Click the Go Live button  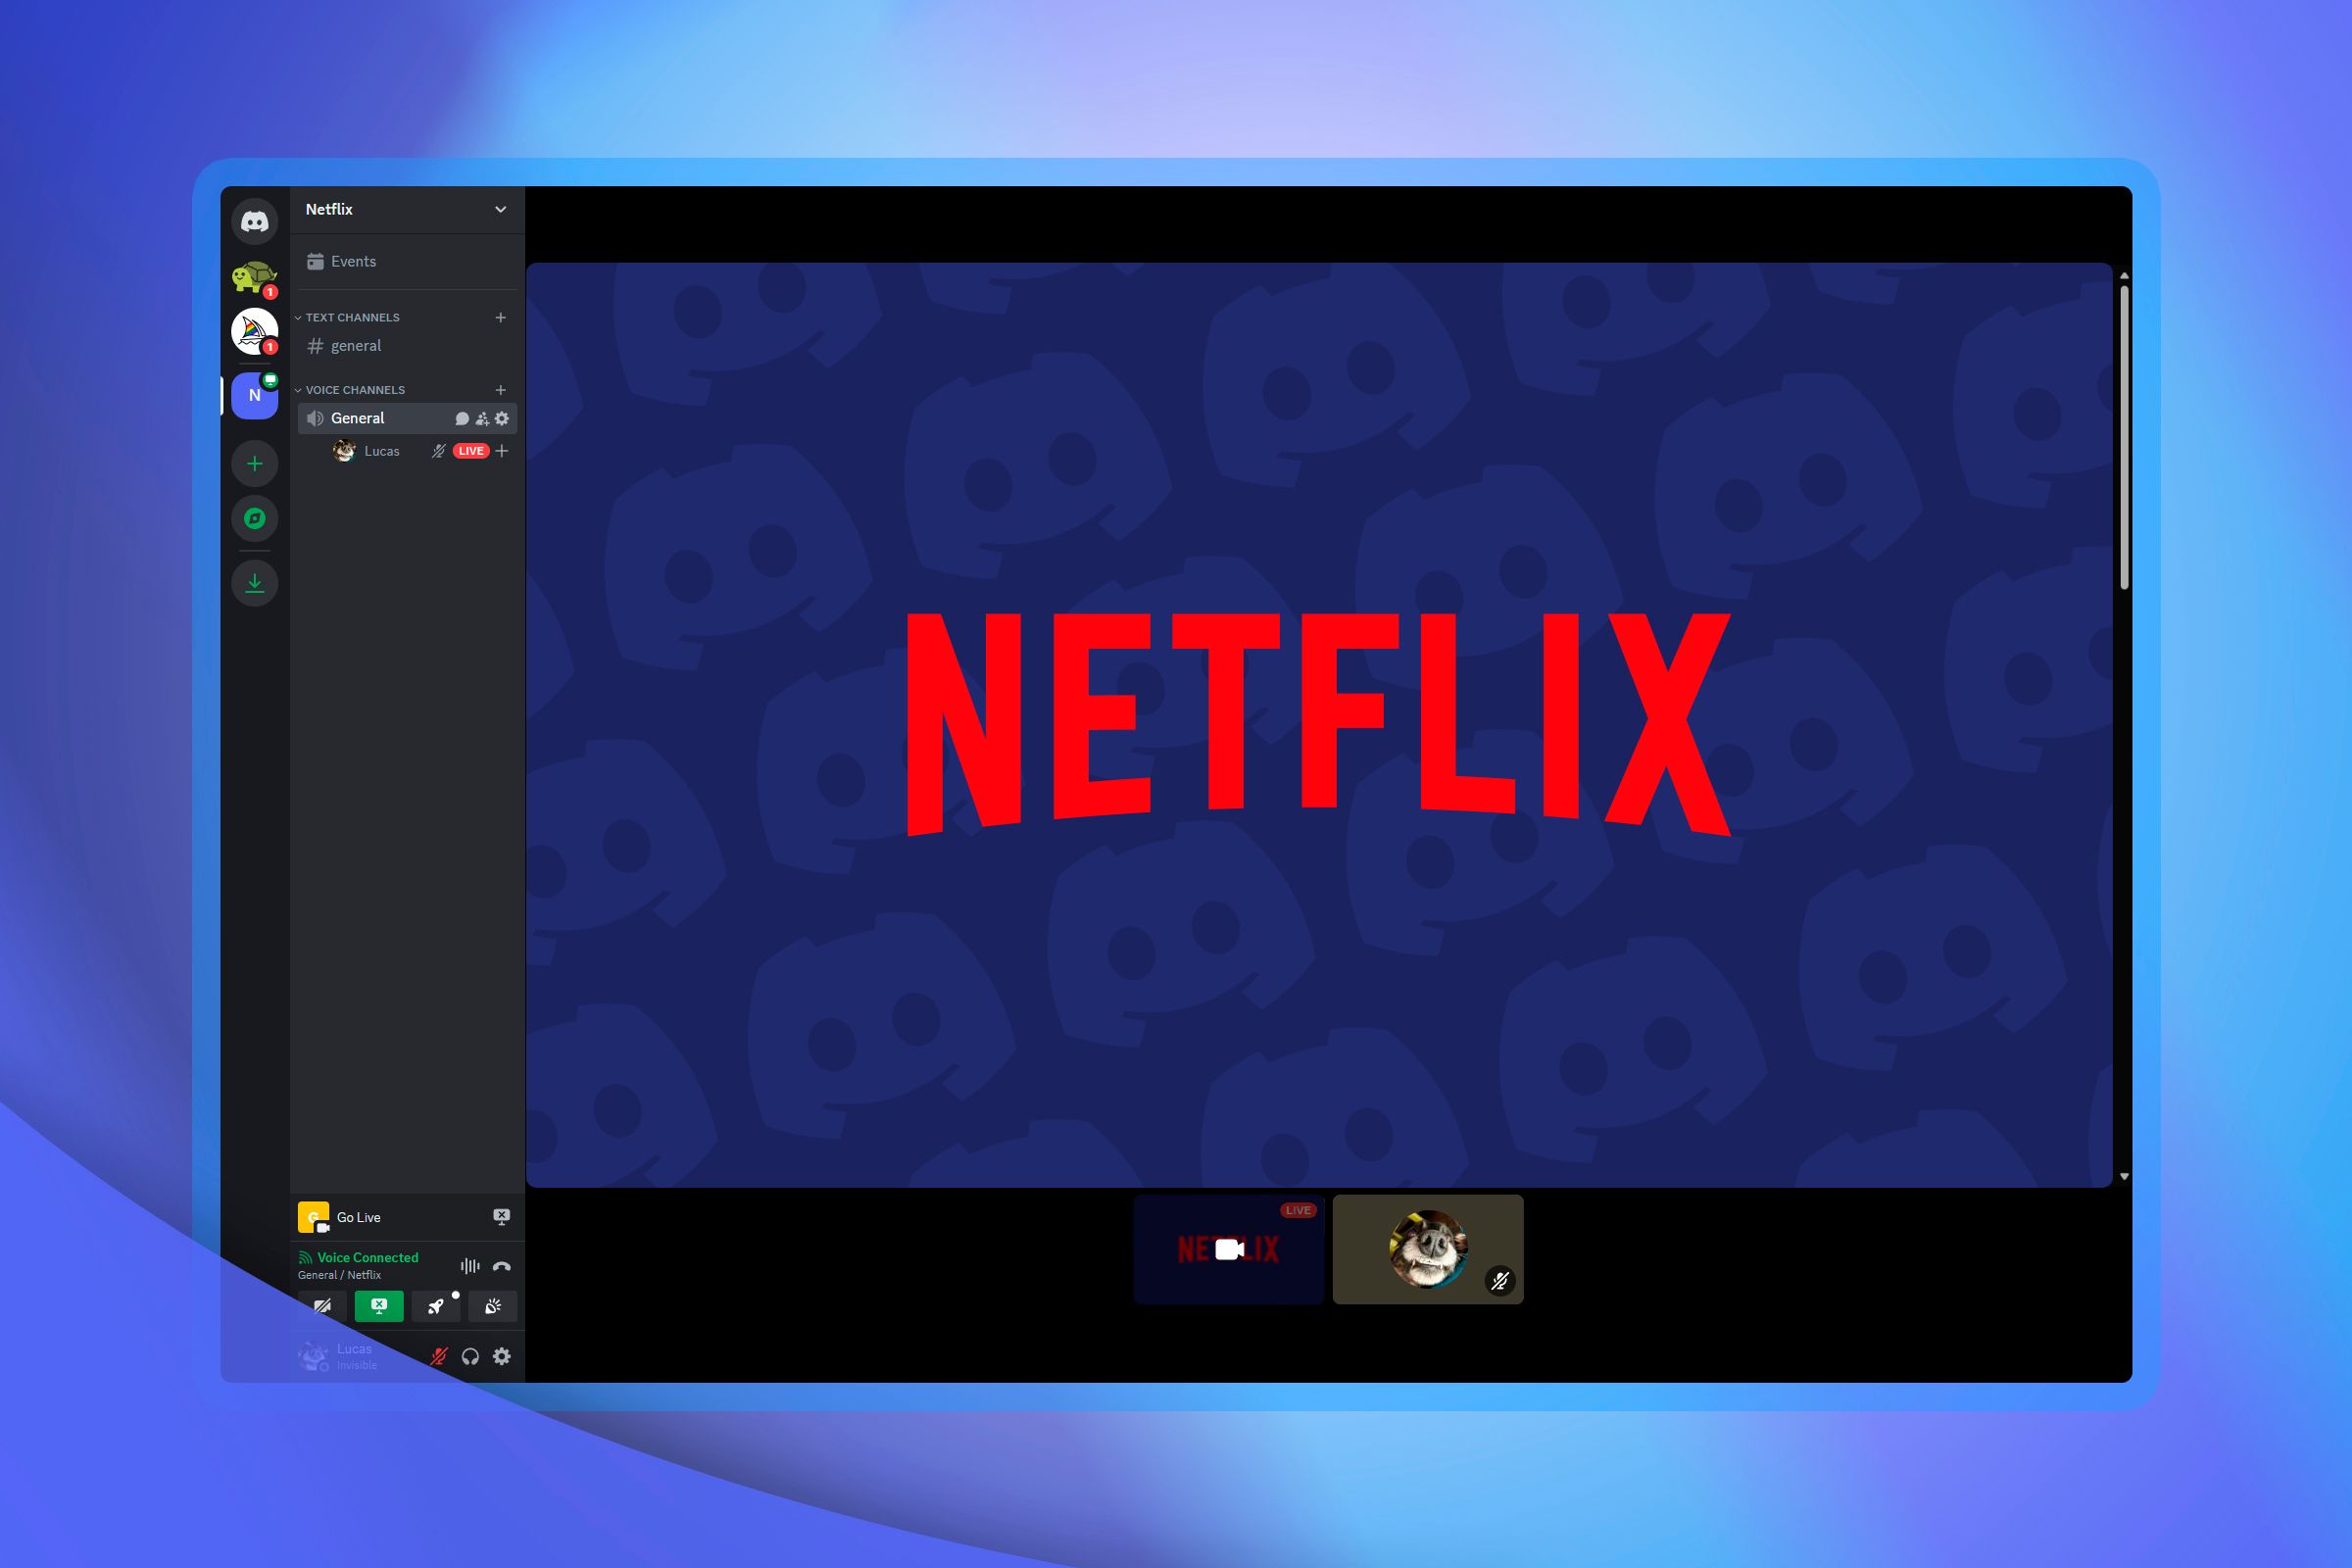(x=361, y=1214)
